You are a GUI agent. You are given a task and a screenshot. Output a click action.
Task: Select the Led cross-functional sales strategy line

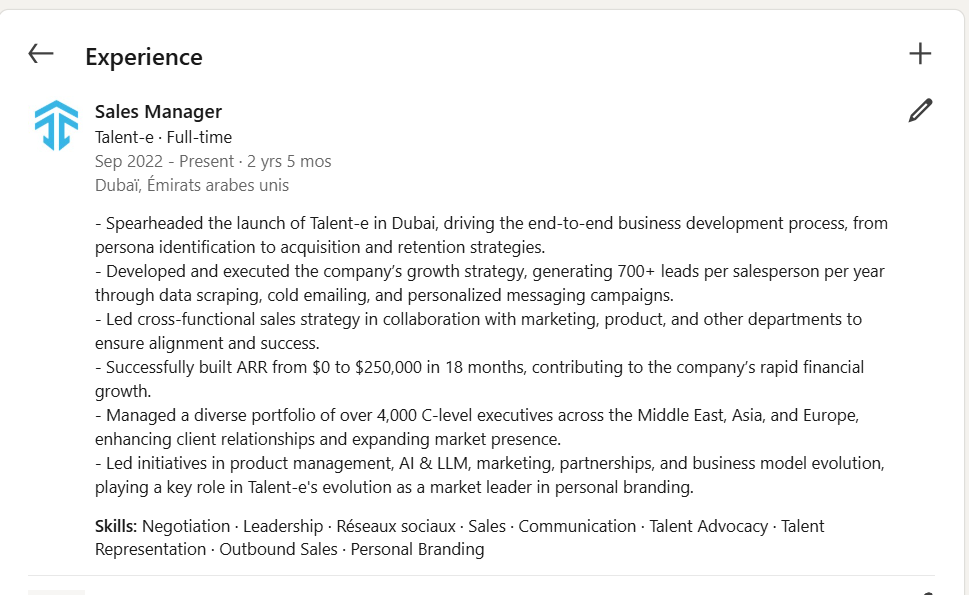point(478,331)
